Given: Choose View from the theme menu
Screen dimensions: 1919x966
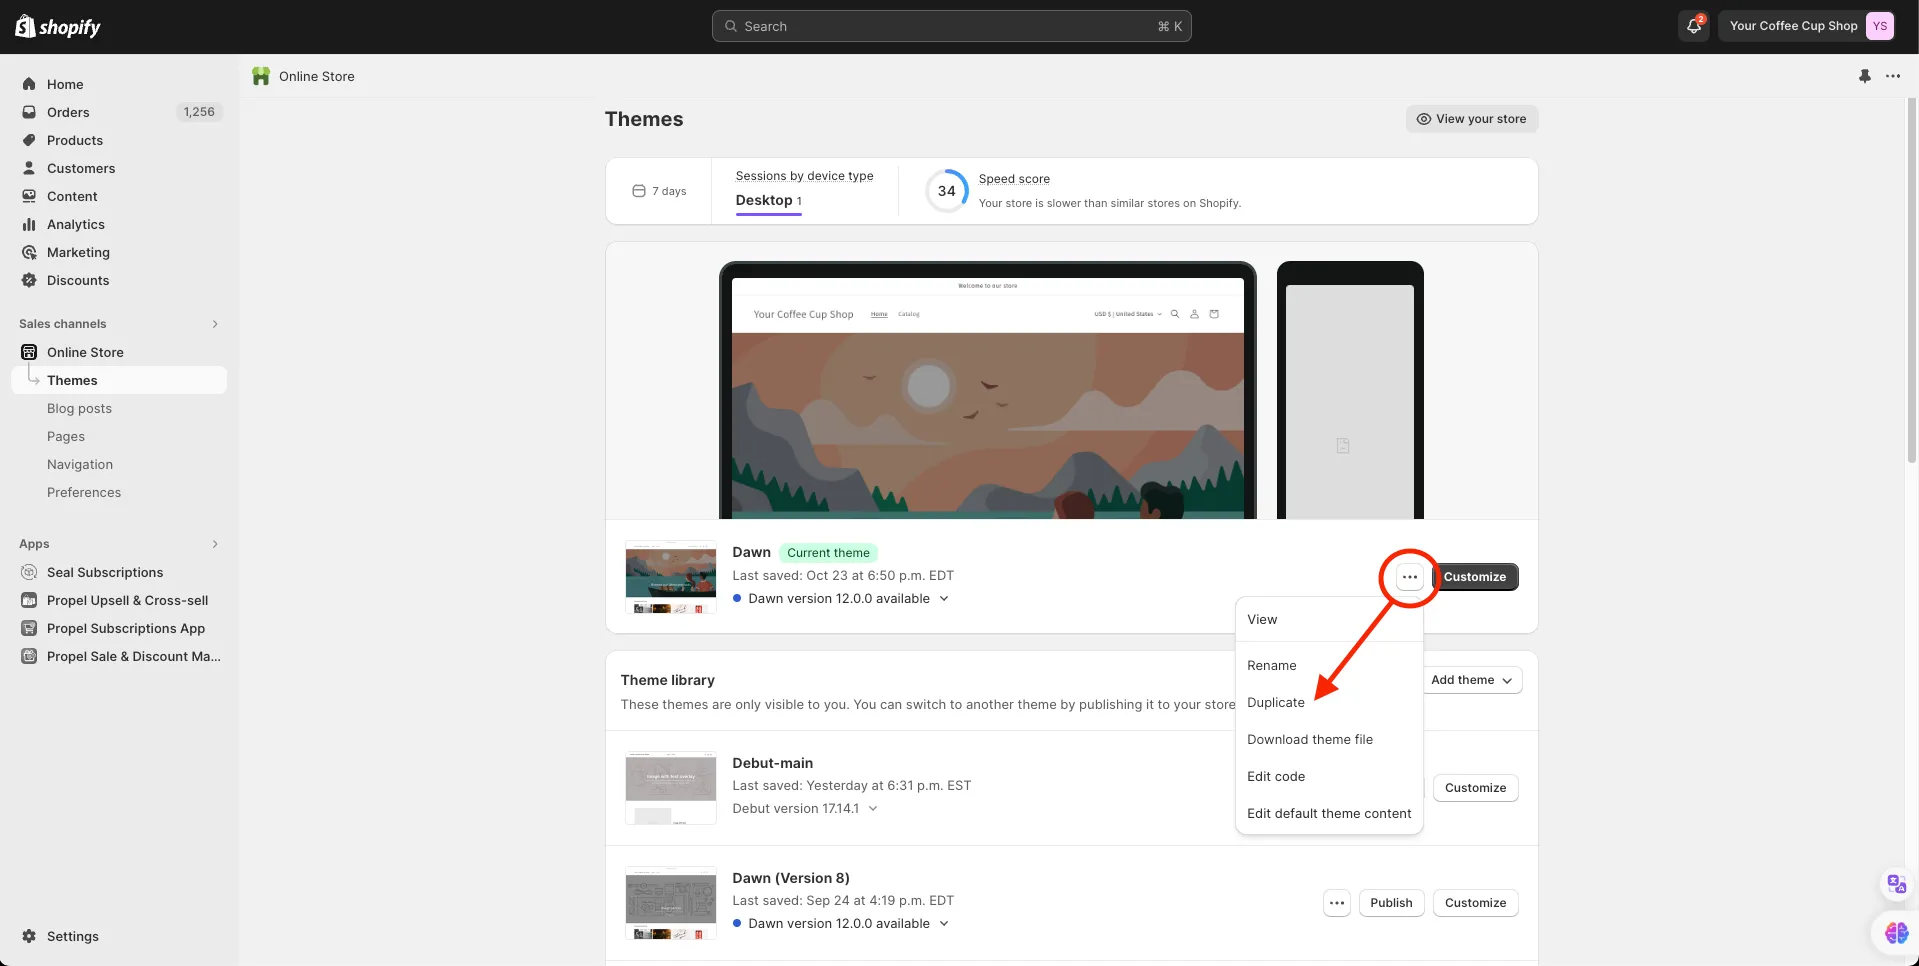Looking at the screenshot, I should (x=1329, y=620).
